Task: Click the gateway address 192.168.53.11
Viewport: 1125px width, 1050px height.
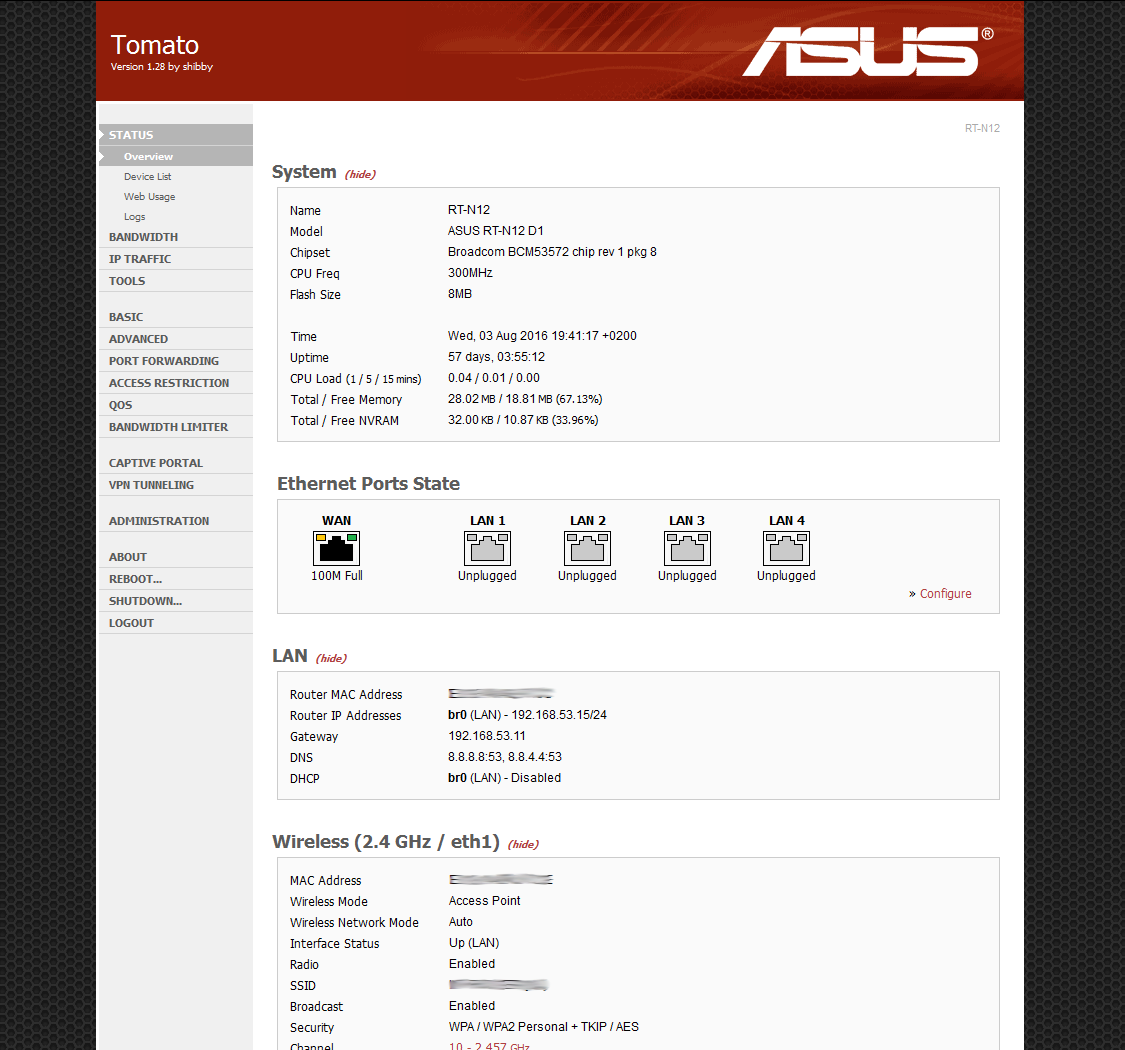Action: (486, 736)
